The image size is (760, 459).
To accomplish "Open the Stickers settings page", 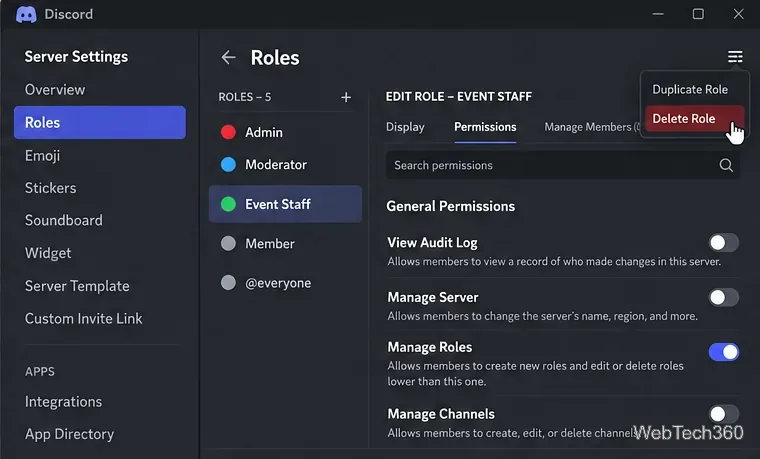I will [x=50, y=188].
